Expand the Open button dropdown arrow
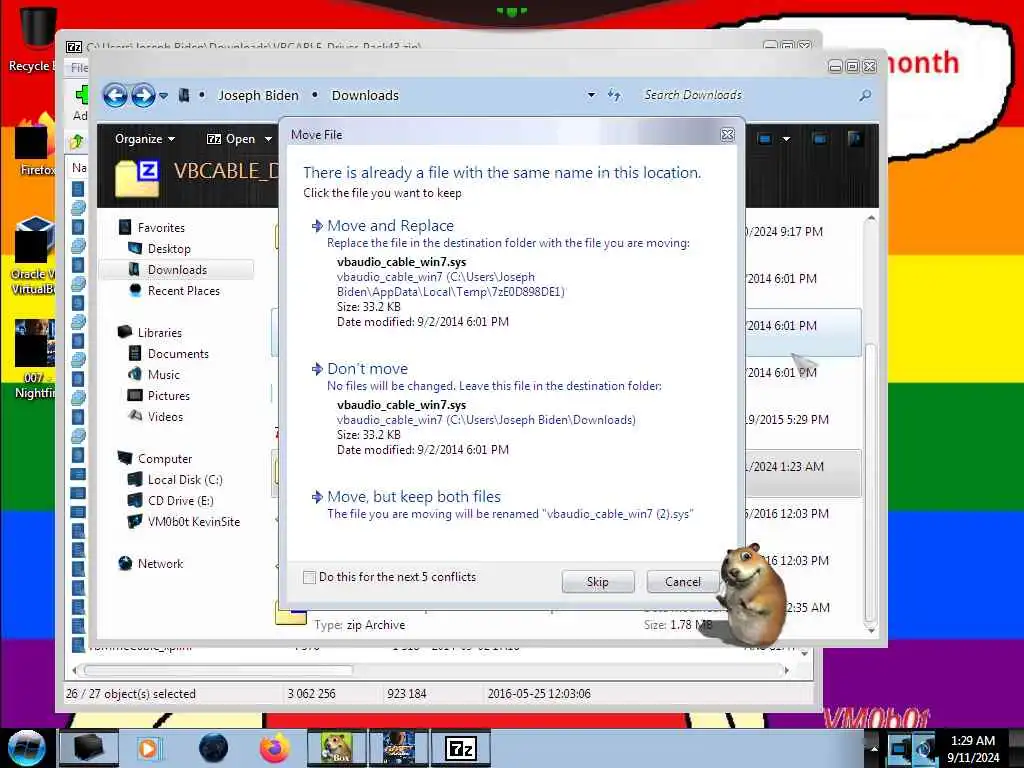Screen dimensions: 1024x768 [x=268, y=139]
